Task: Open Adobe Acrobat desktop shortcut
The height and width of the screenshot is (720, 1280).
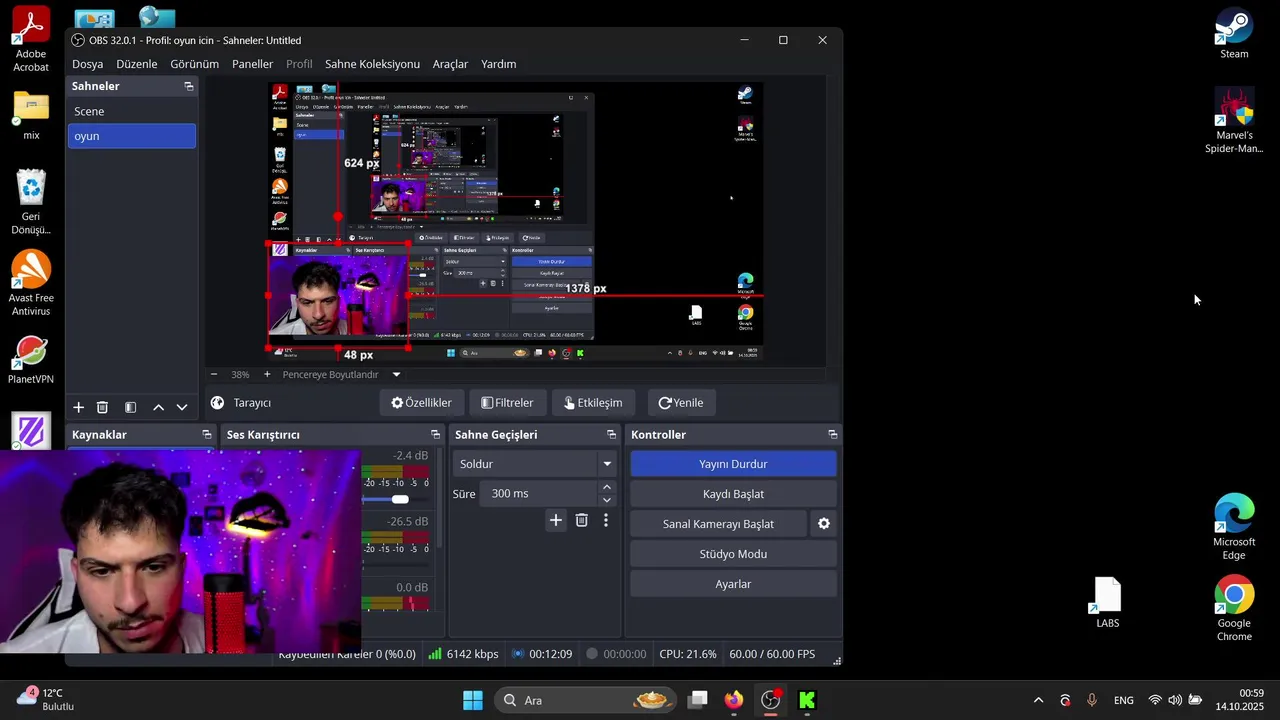Action: (x=31, y=40)
